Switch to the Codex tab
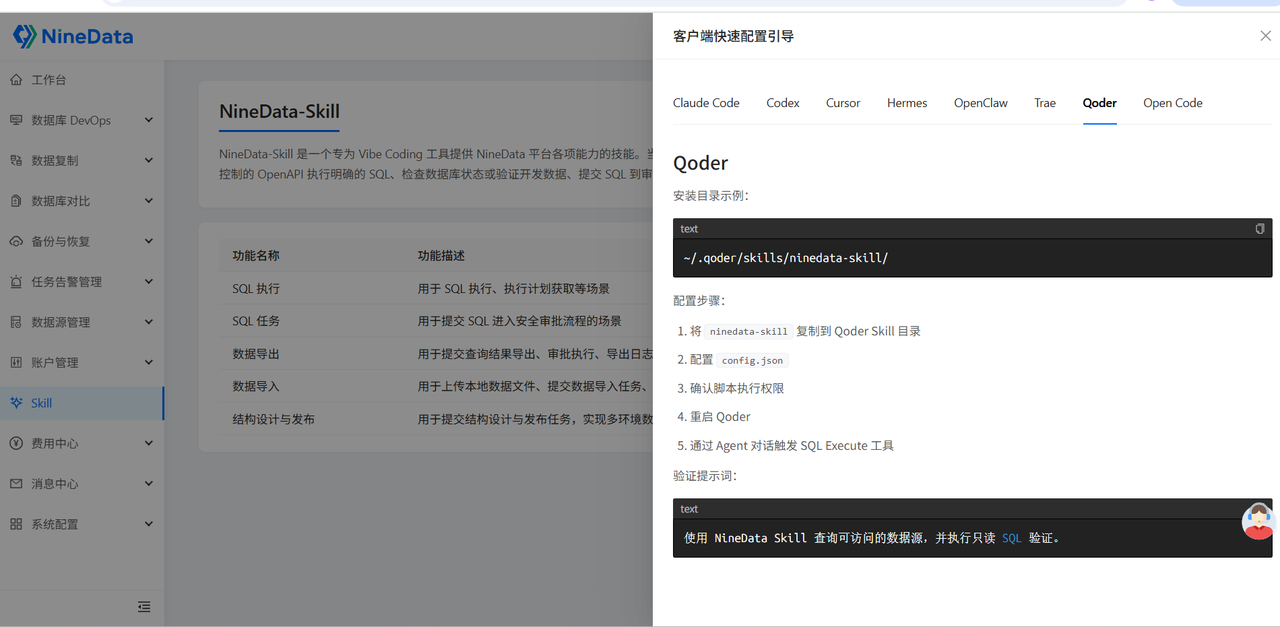Image resolution: width=1280 pixels, height=627 pixels. point(783,103)
